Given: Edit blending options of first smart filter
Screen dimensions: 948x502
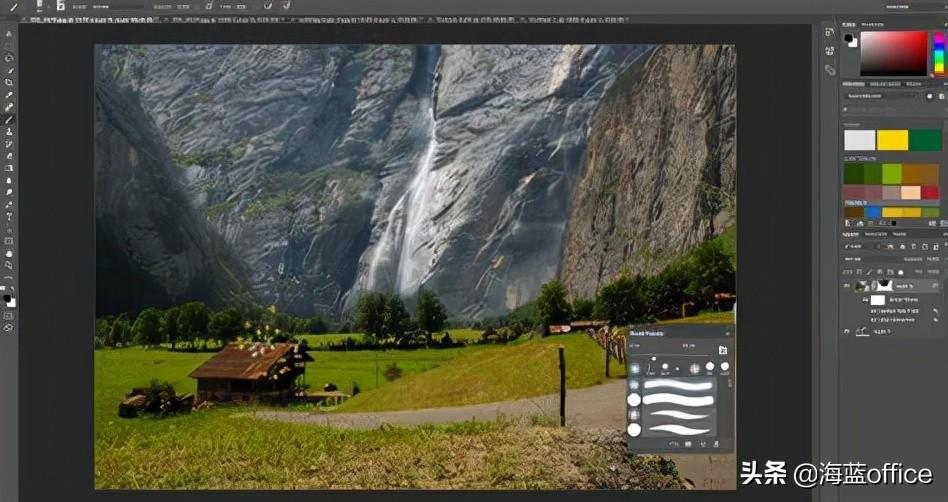Looking at the screenshot, I should (x=937, y=311).
